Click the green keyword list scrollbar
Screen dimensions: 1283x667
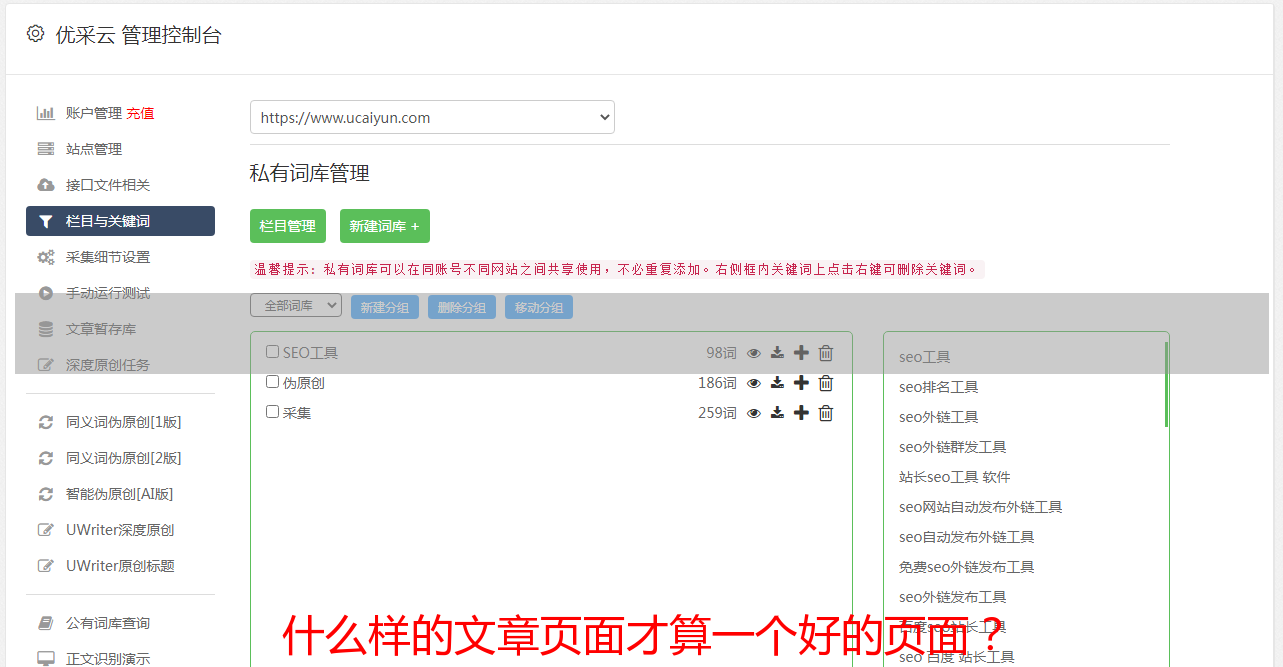[1166, 384]
